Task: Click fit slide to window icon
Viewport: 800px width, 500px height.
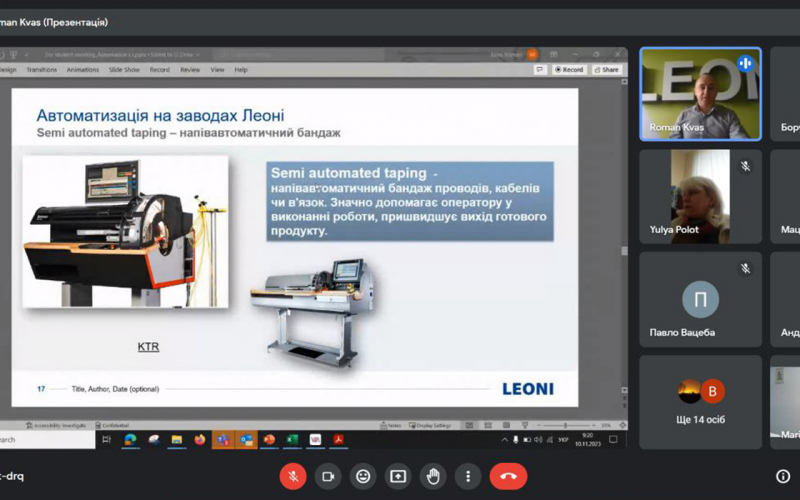Action: (622, 425)
